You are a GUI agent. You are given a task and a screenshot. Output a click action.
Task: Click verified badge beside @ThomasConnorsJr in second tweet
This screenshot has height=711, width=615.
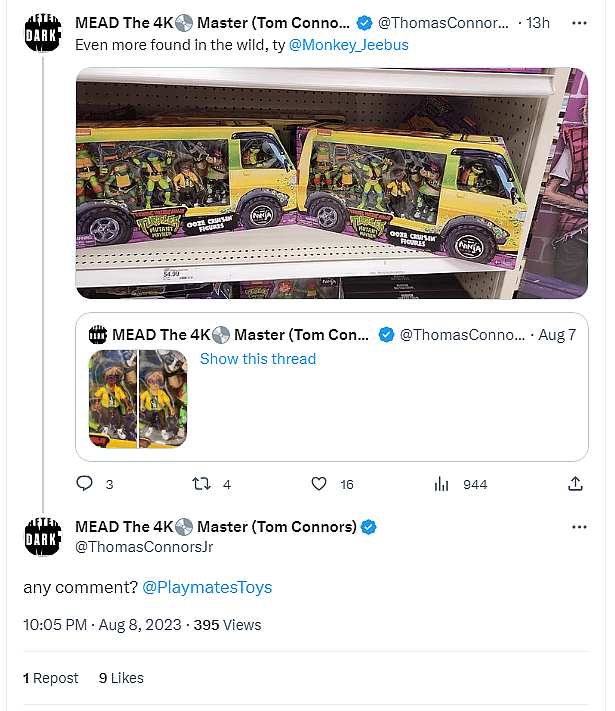click(369, 527)
